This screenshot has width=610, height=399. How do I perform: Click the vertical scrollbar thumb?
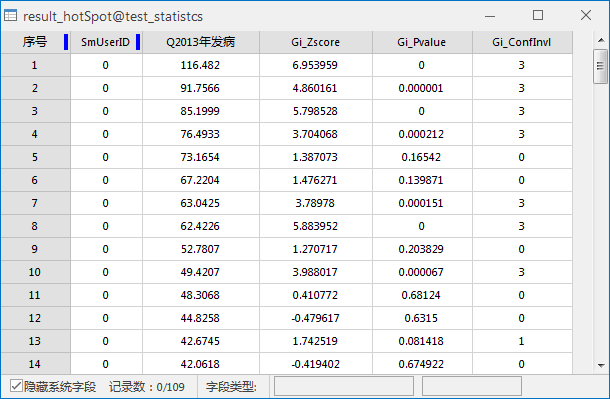click(600, 66)
